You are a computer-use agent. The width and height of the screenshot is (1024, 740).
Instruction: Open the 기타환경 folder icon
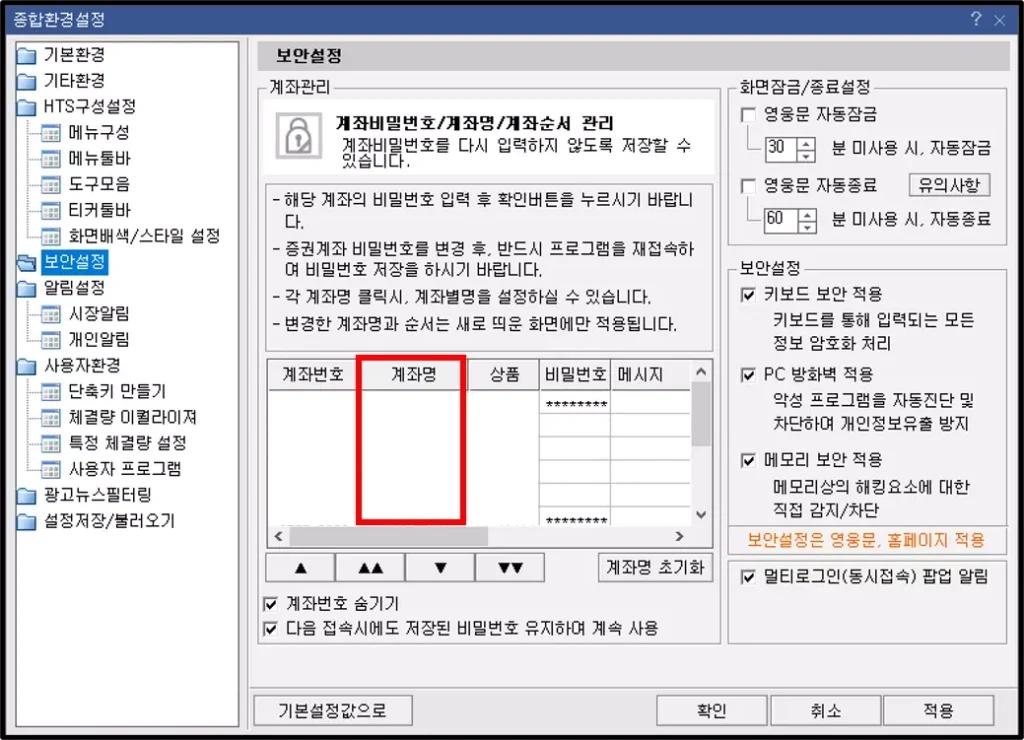click(x=26, y=81)
